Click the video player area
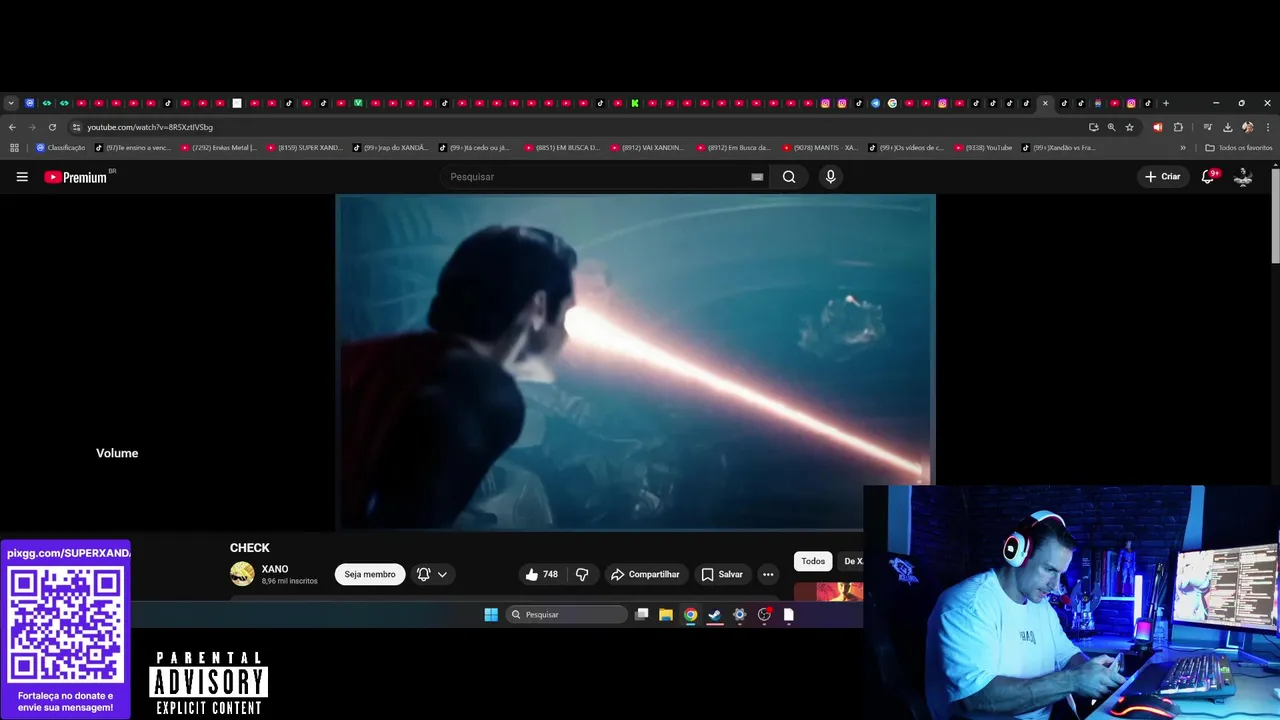Image resolution: width=1280 pixels, height=720 pixels. (x=635, y=361)
